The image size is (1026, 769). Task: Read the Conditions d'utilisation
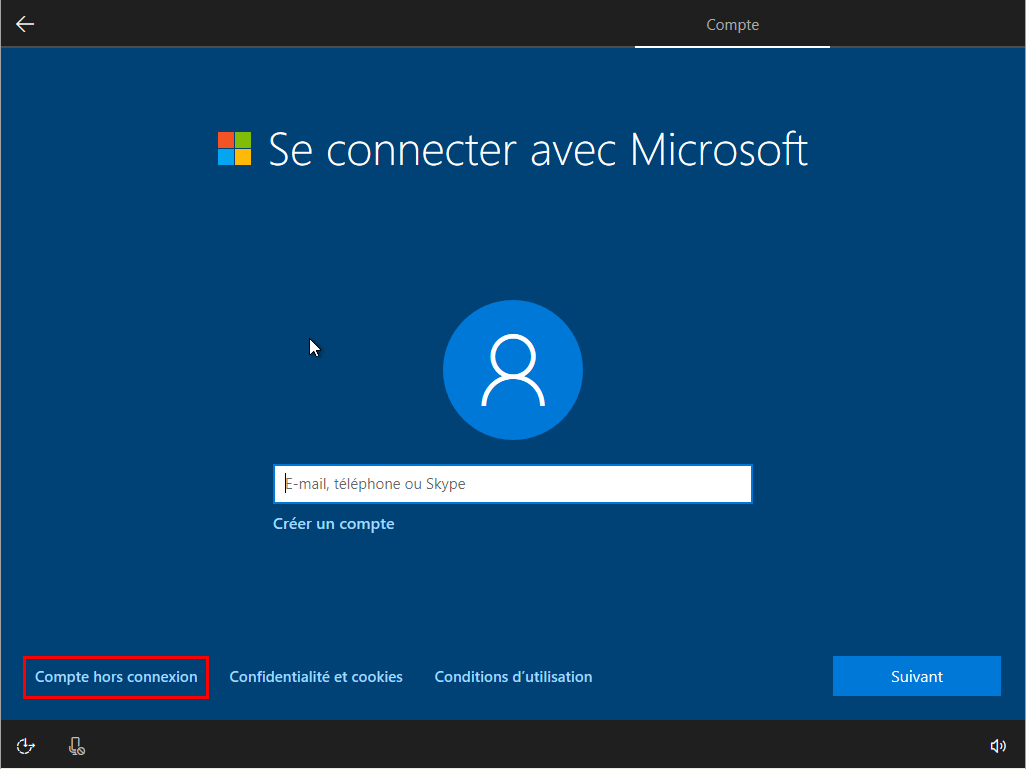click(x=513, y=676)
